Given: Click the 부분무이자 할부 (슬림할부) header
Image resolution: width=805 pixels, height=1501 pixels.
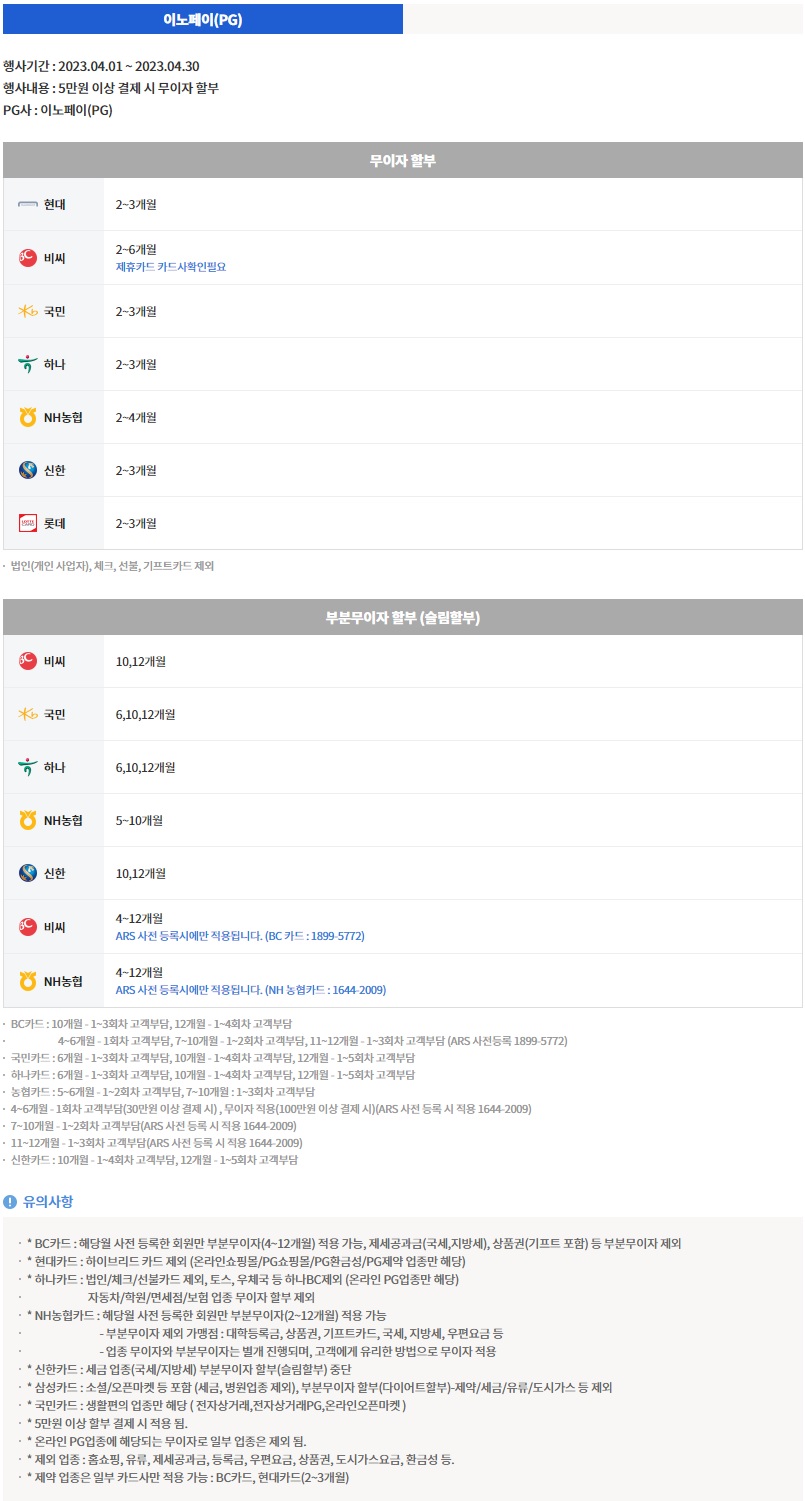Looking at the screenshot, I should click(x=403, y=617).
